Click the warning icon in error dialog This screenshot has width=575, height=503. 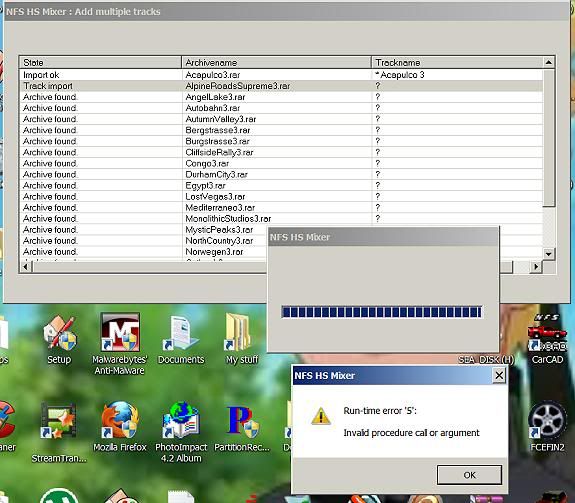pos(321,416)
